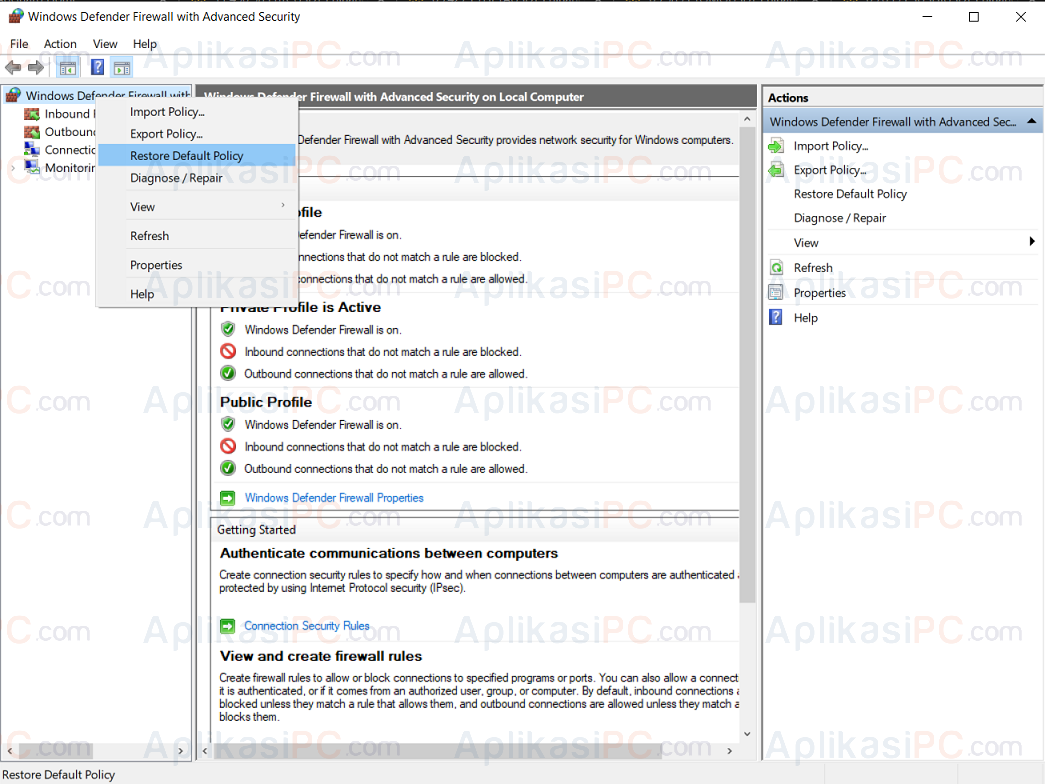This screenshot has height=784, width=1045.
Task: Expand the Monitoring tree node
Action: pos(13,167)
